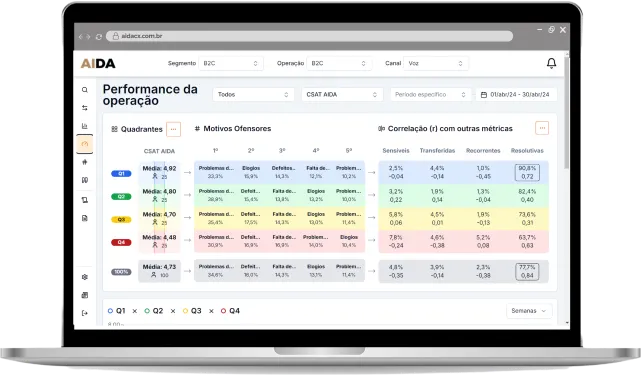
Task: Remove the Q3 chart series with X
Action: (211, 311)
